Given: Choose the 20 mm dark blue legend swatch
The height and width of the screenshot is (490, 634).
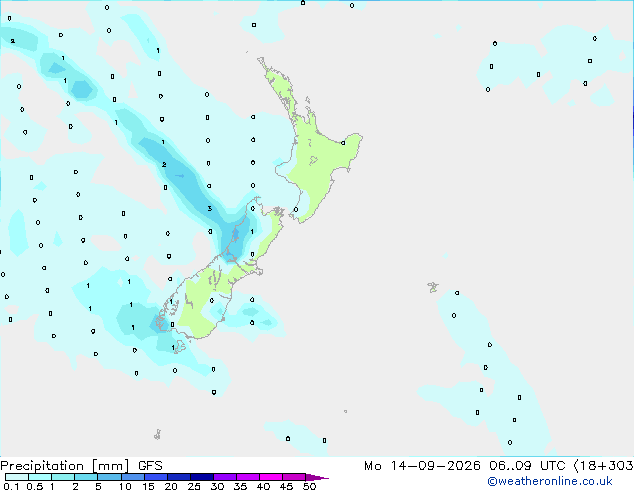Looking at the screenshot, I should (x=179, y=477).
